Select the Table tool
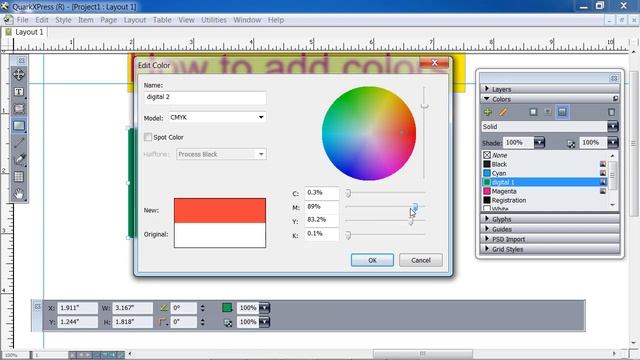 tap(19, 177)
